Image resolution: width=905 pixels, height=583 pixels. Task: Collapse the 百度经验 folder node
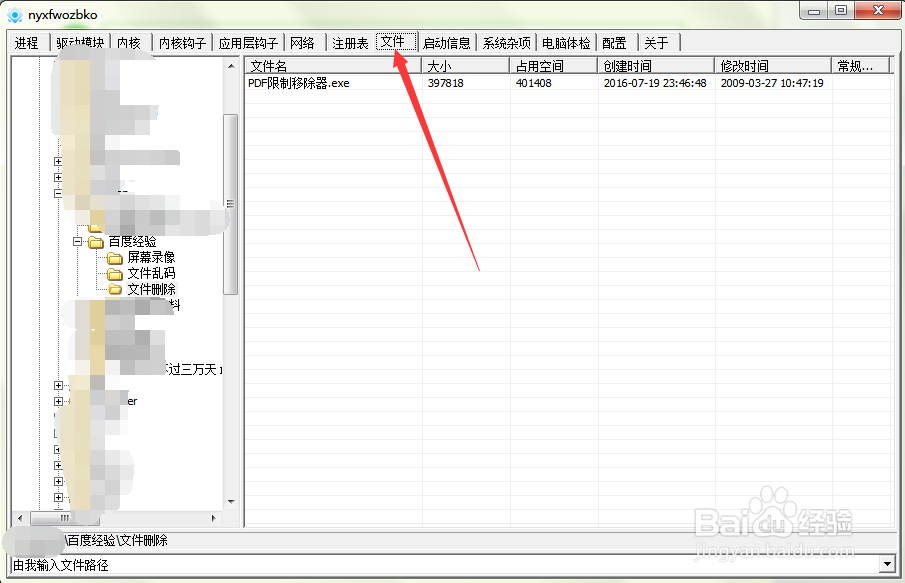(x=77, y=242)
